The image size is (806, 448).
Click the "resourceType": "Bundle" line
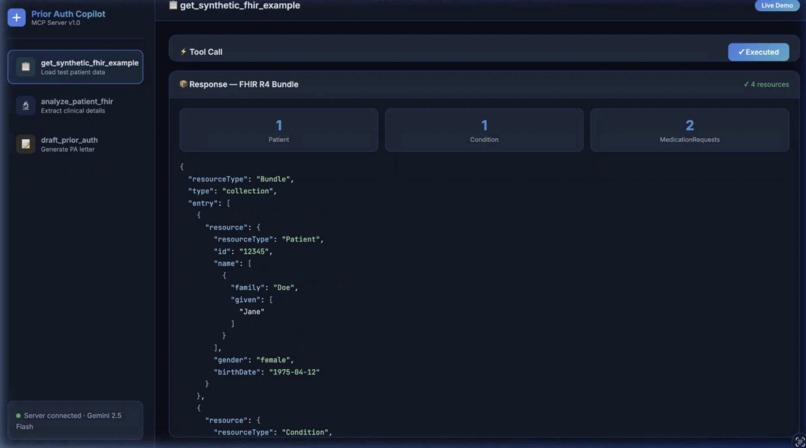tap(241, 179)
